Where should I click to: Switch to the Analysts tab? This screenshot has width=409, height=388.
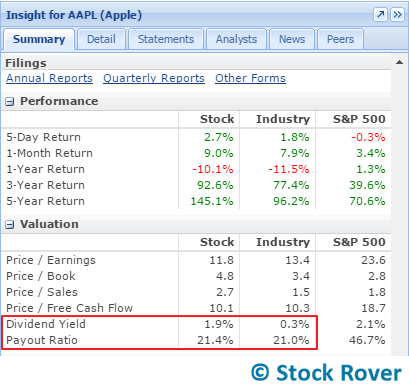click(x=236, y=39)
